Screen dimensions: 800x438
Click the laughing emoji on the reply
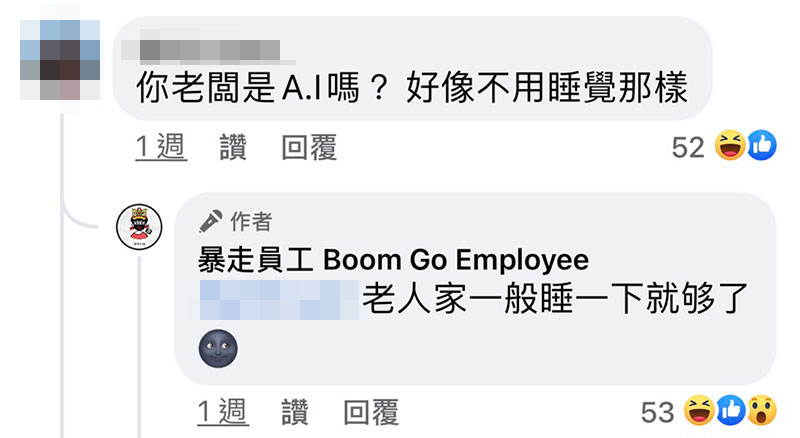pos(699,410)
